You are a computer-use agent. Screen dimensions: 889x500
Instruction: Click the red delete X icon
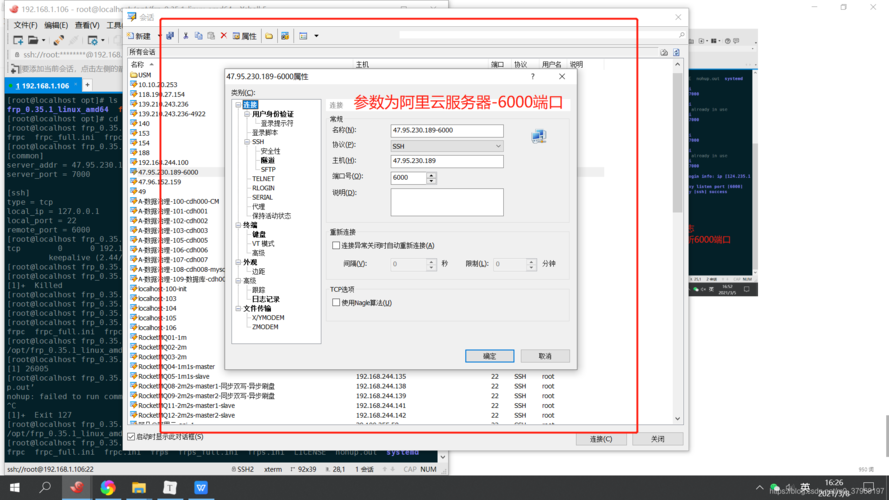click(x=223, y=36)
